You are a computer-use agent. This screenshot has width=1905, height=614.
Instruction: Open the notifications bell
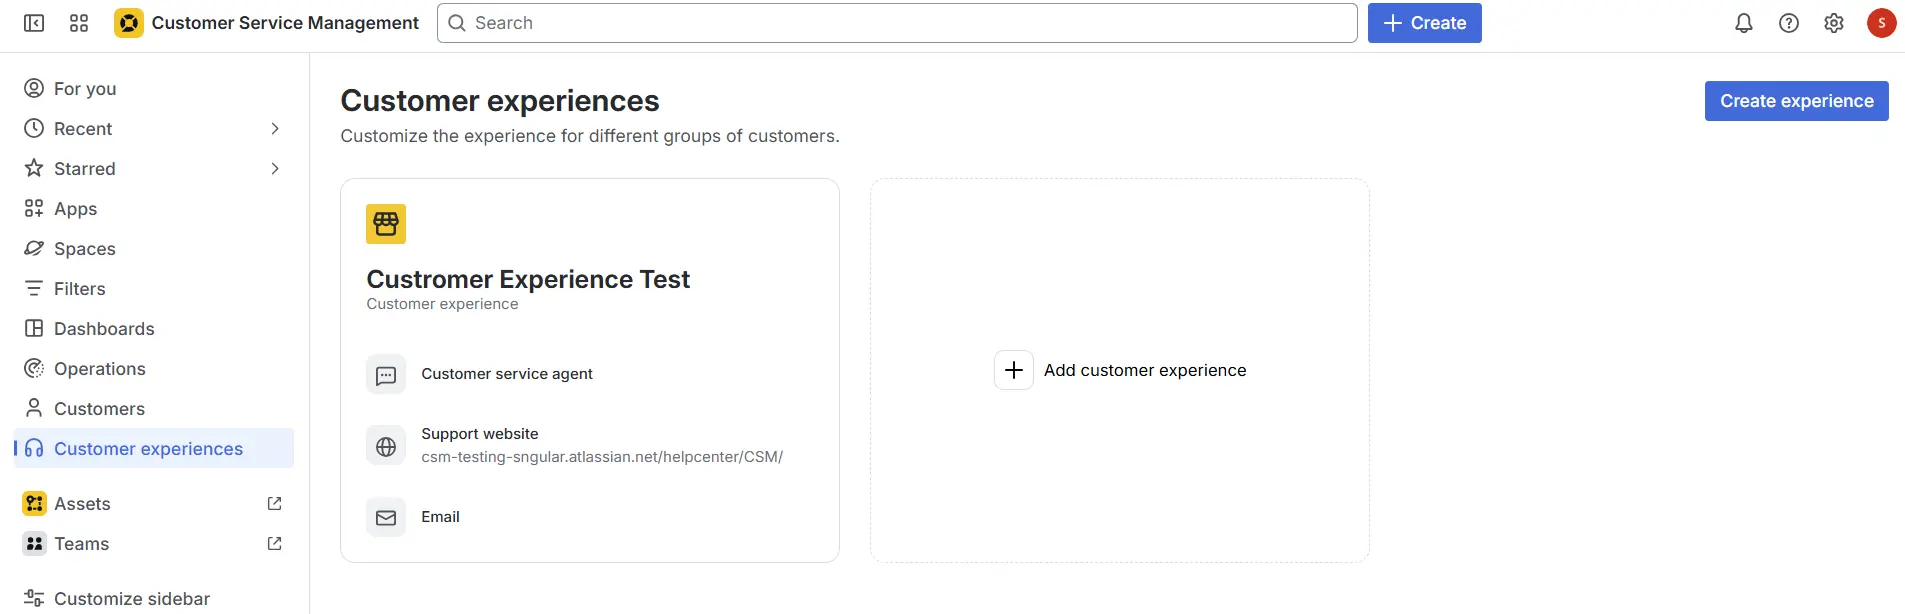pyautogui.click(x=1743, y=23)
